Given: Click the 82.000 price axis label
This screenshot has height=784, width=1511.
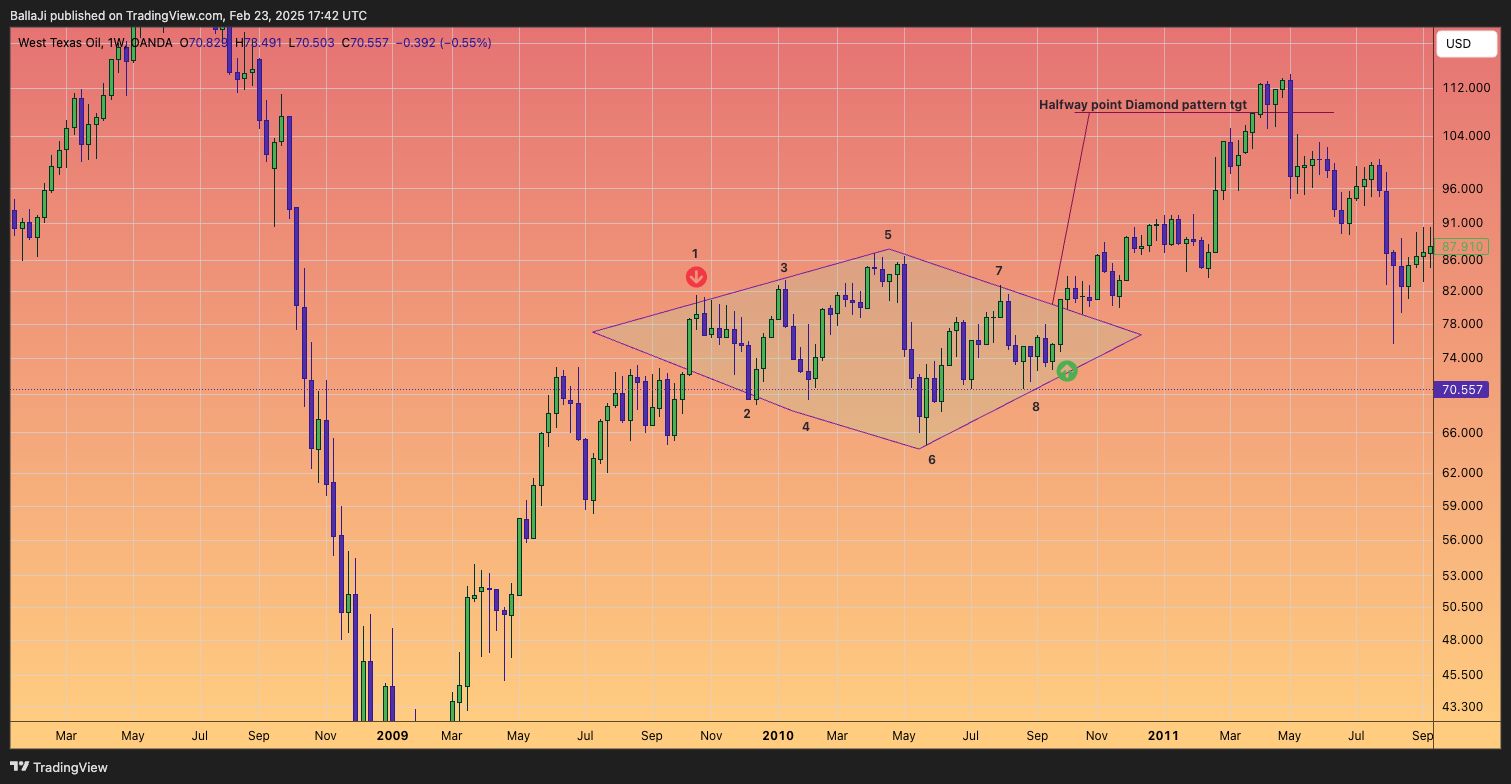Looking at the screenshot, I should (x=1463, y=291).
